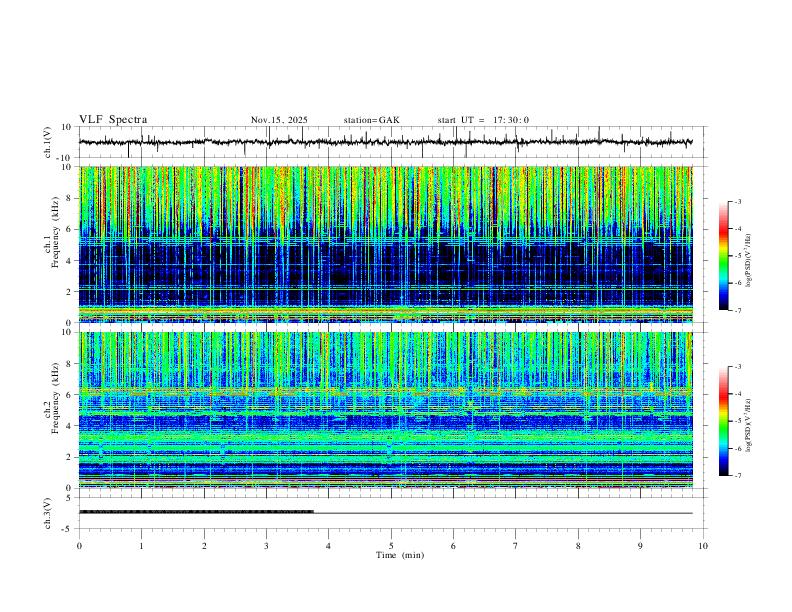Click the 'Time (min)' axis label
Image resolution: width=792 pixels, height=612 pixels.
coord(400,555)
